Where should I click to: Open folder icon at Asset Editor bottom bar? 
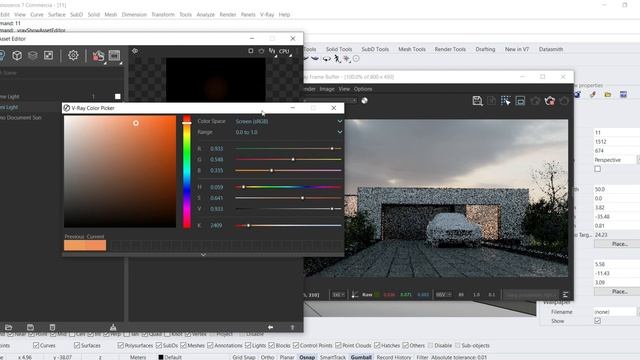(9, 327)
